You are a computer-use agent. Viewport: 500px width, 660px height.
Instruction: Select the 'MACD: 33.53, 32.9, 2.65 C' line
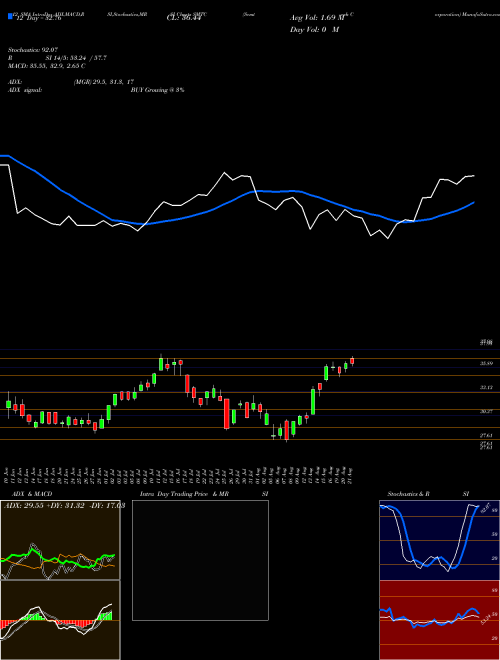pyautogui.click(x=46, y=66)
